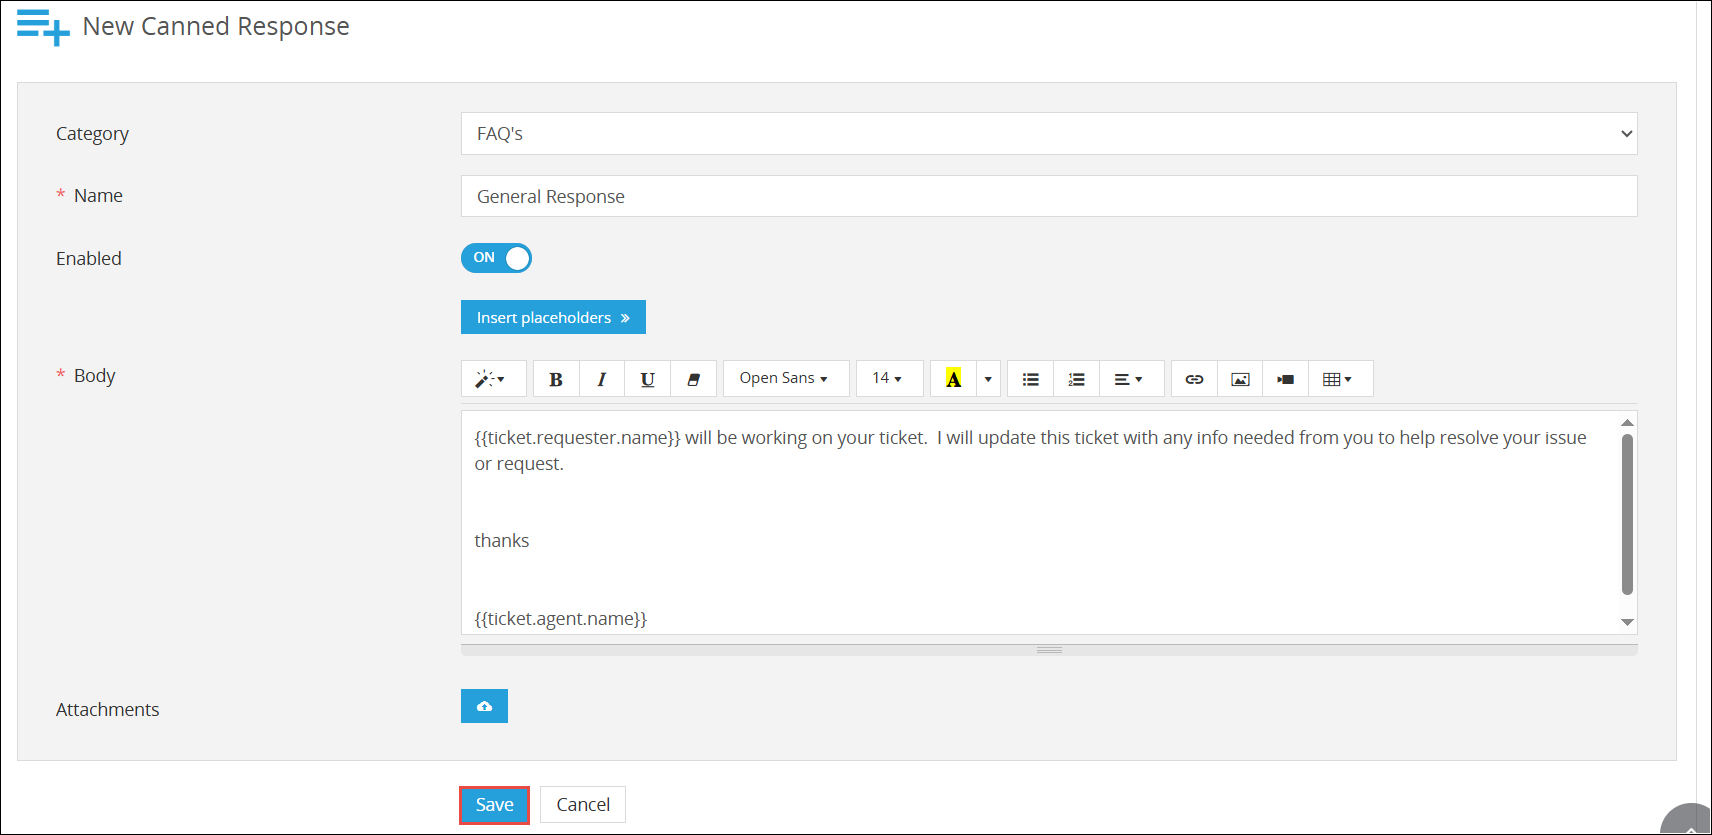Click the body editor scroll down arrow
Viewport: 1712px width, 835px height.
coord(1627,622)
